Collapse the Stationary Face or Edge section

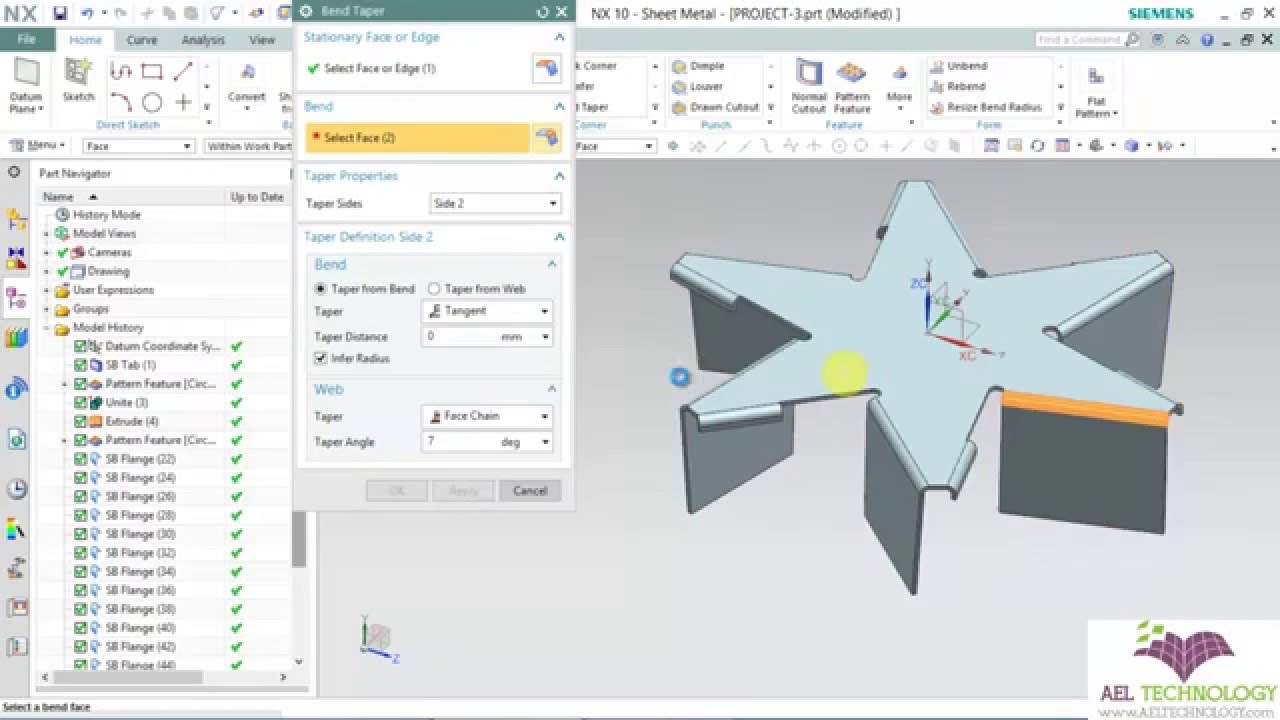(x=559, y=37)
